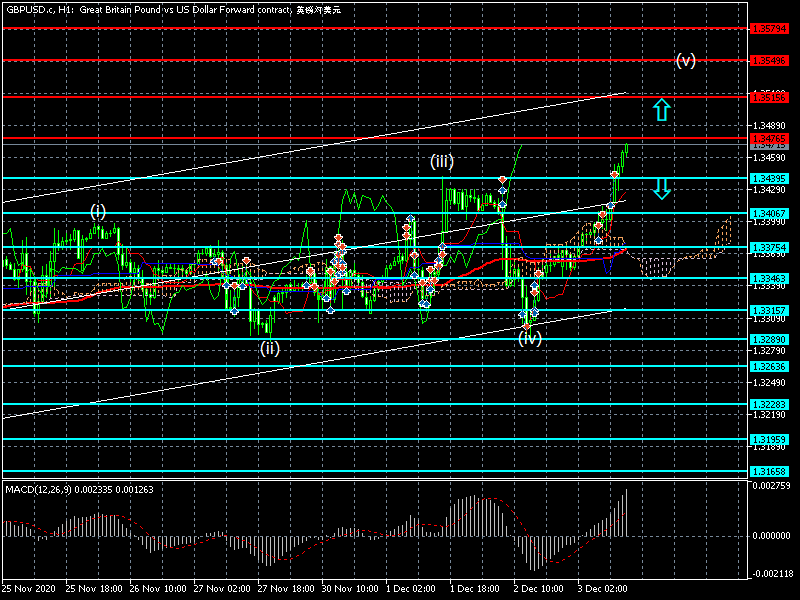Click the (v) wave label

pyautogui.click(x=686, y=61)
